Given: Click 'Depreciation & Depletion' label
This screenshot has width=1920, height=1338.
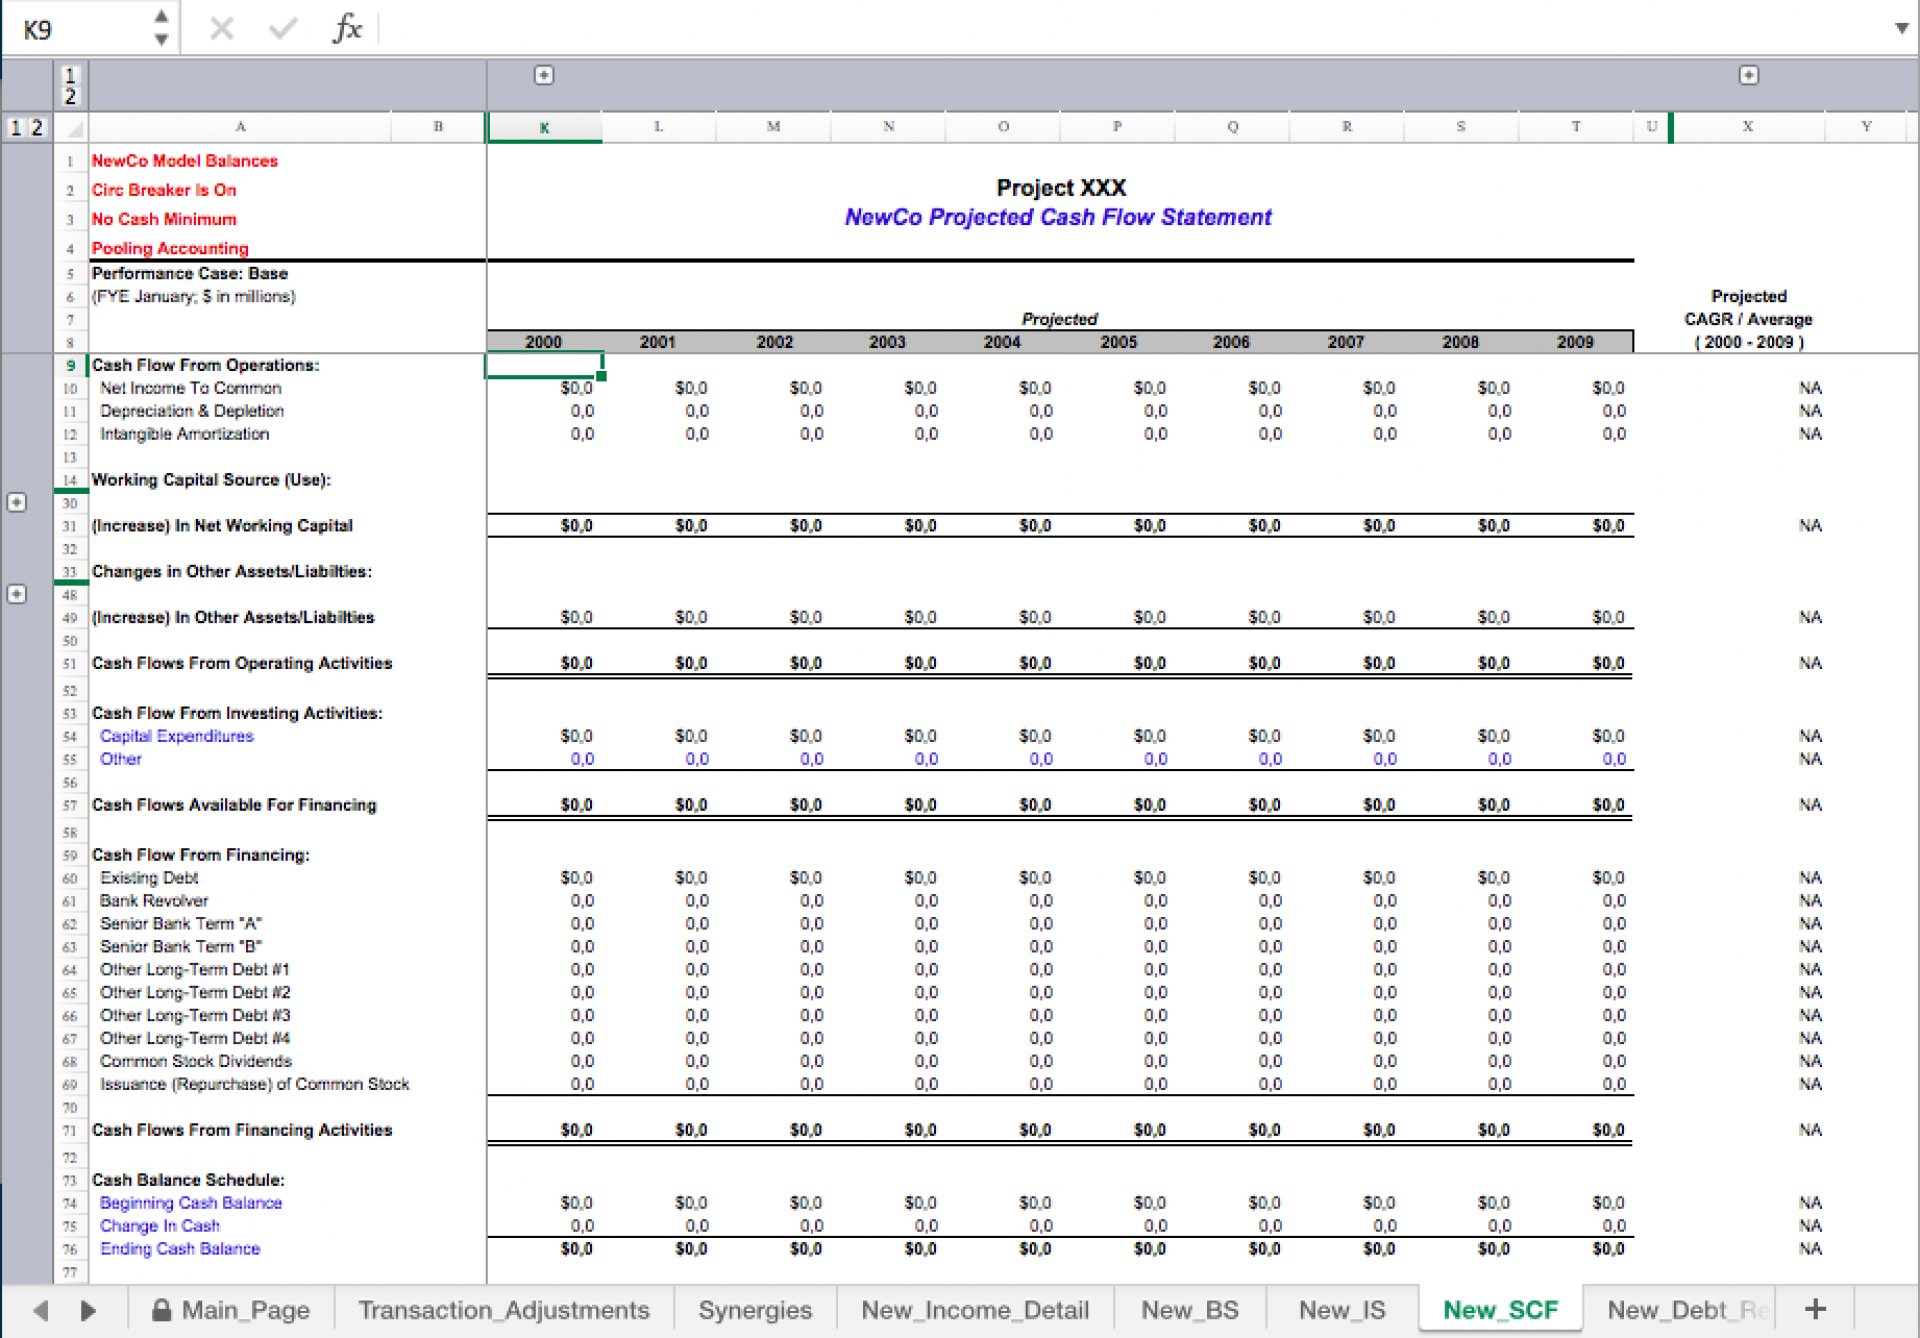Looking at the screenshot, I should click(x=191, y=411).
